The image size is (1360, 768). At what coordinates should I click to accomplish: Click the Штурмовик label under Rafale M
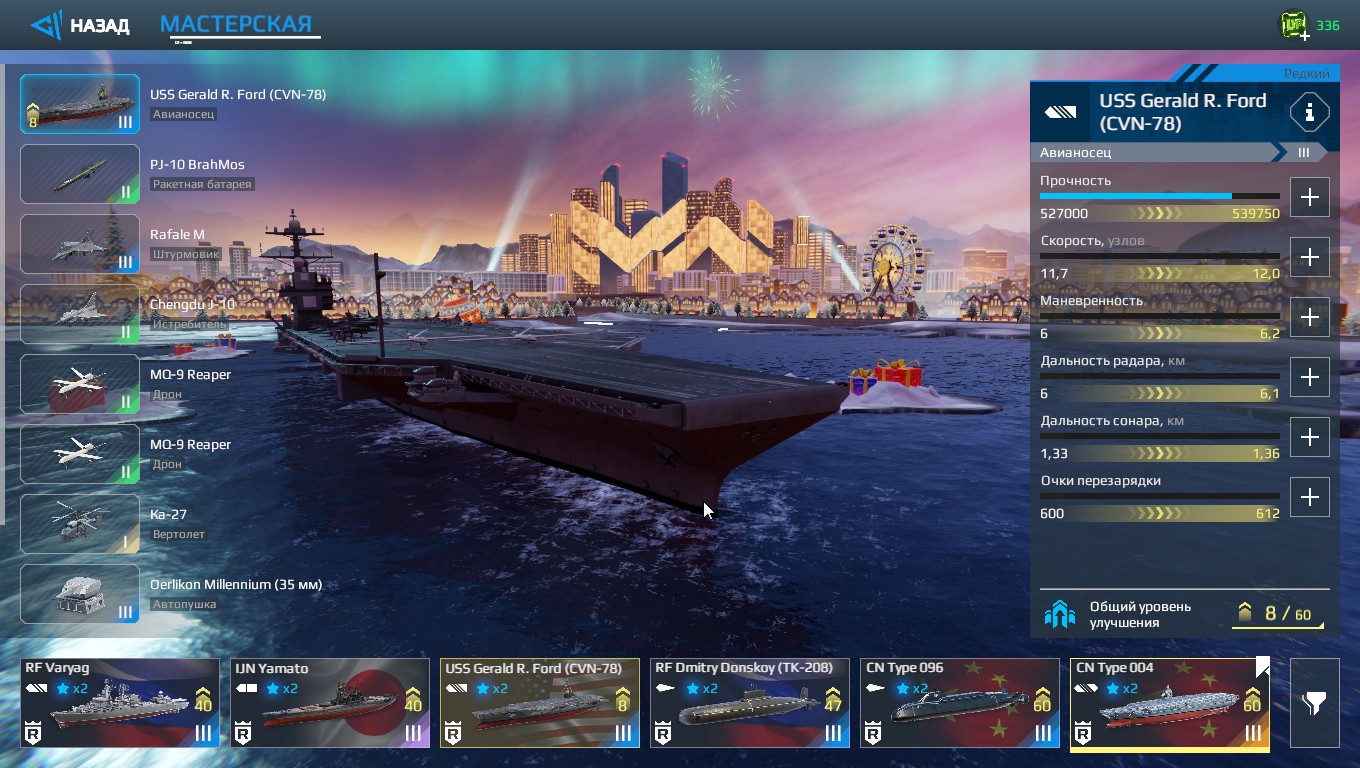186,254
